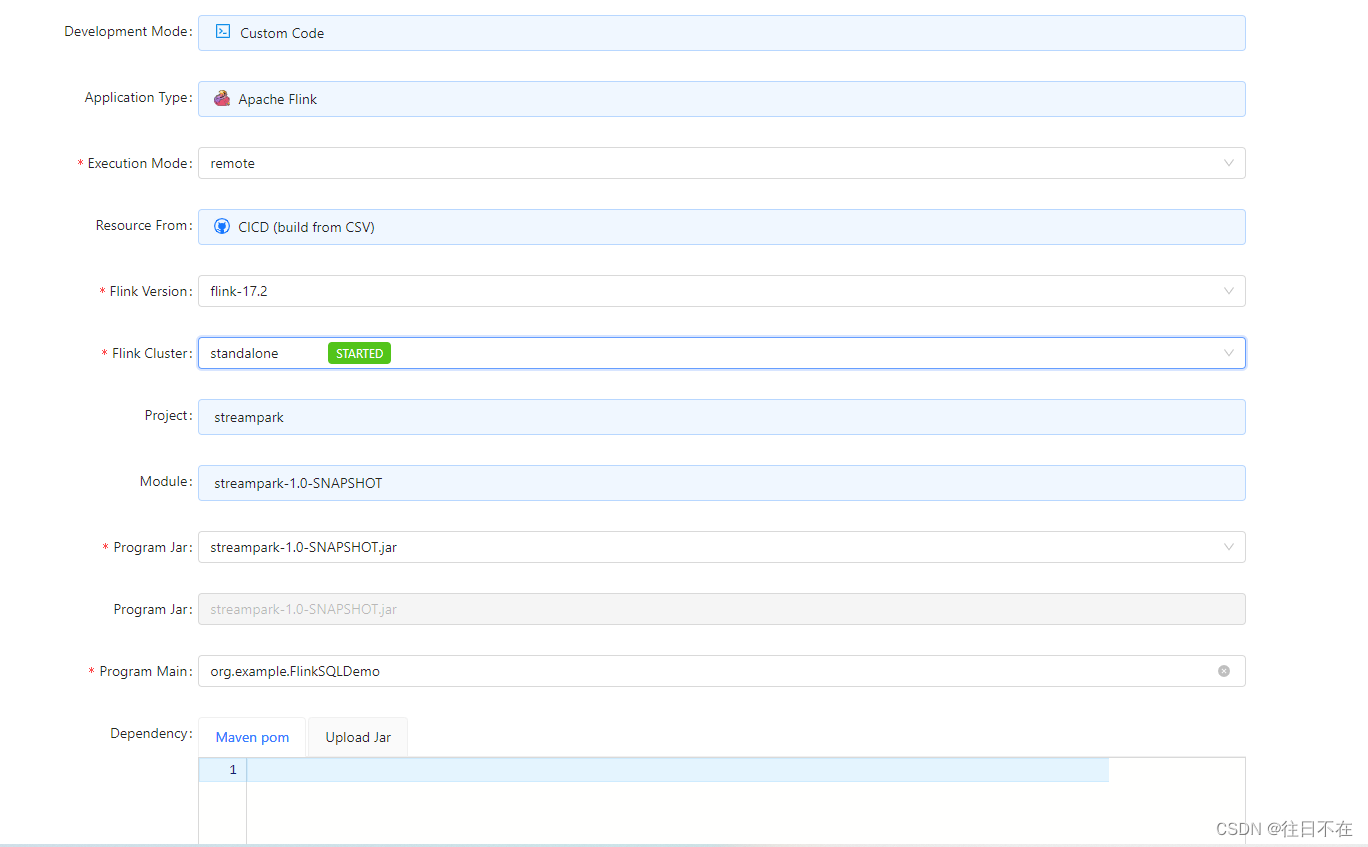This screenshot has width=1368, height=847.
Task: Click the 'Execution Mode:' label
Action: click(x=140, y=163)
